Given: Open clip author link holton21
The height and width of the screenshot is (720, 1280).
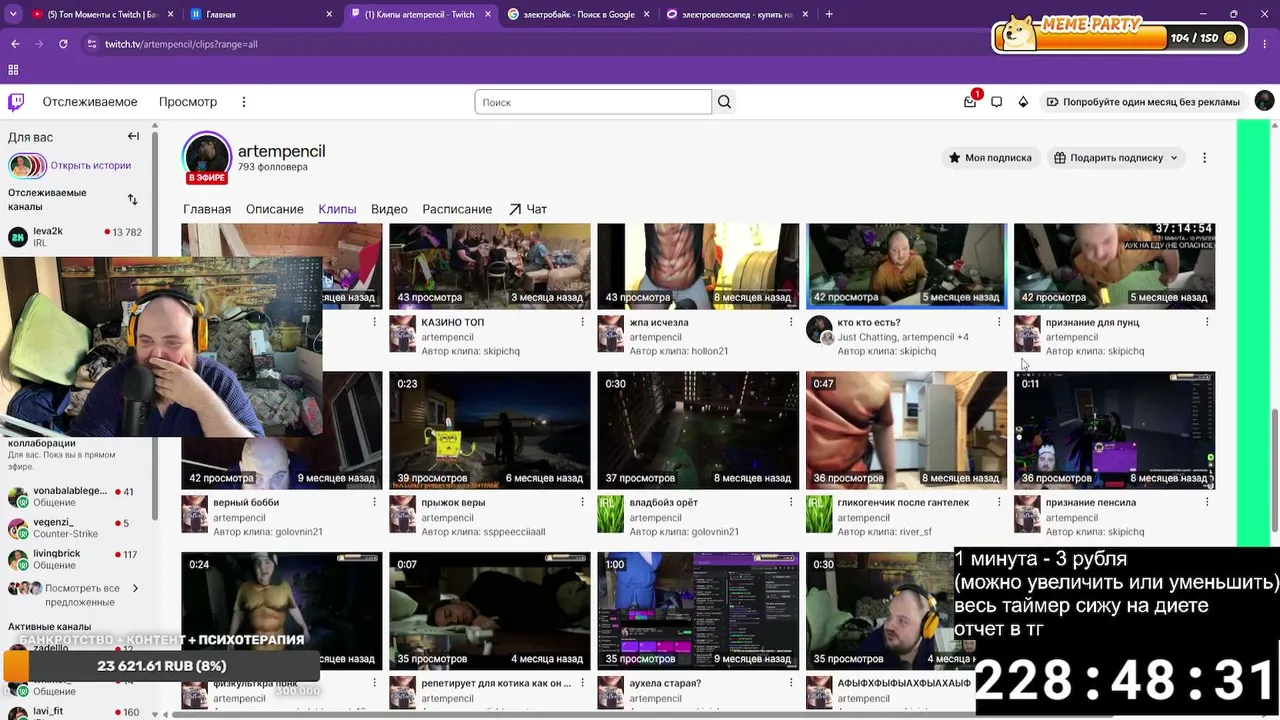Looking at the screenshot, I should coord(711,351).
